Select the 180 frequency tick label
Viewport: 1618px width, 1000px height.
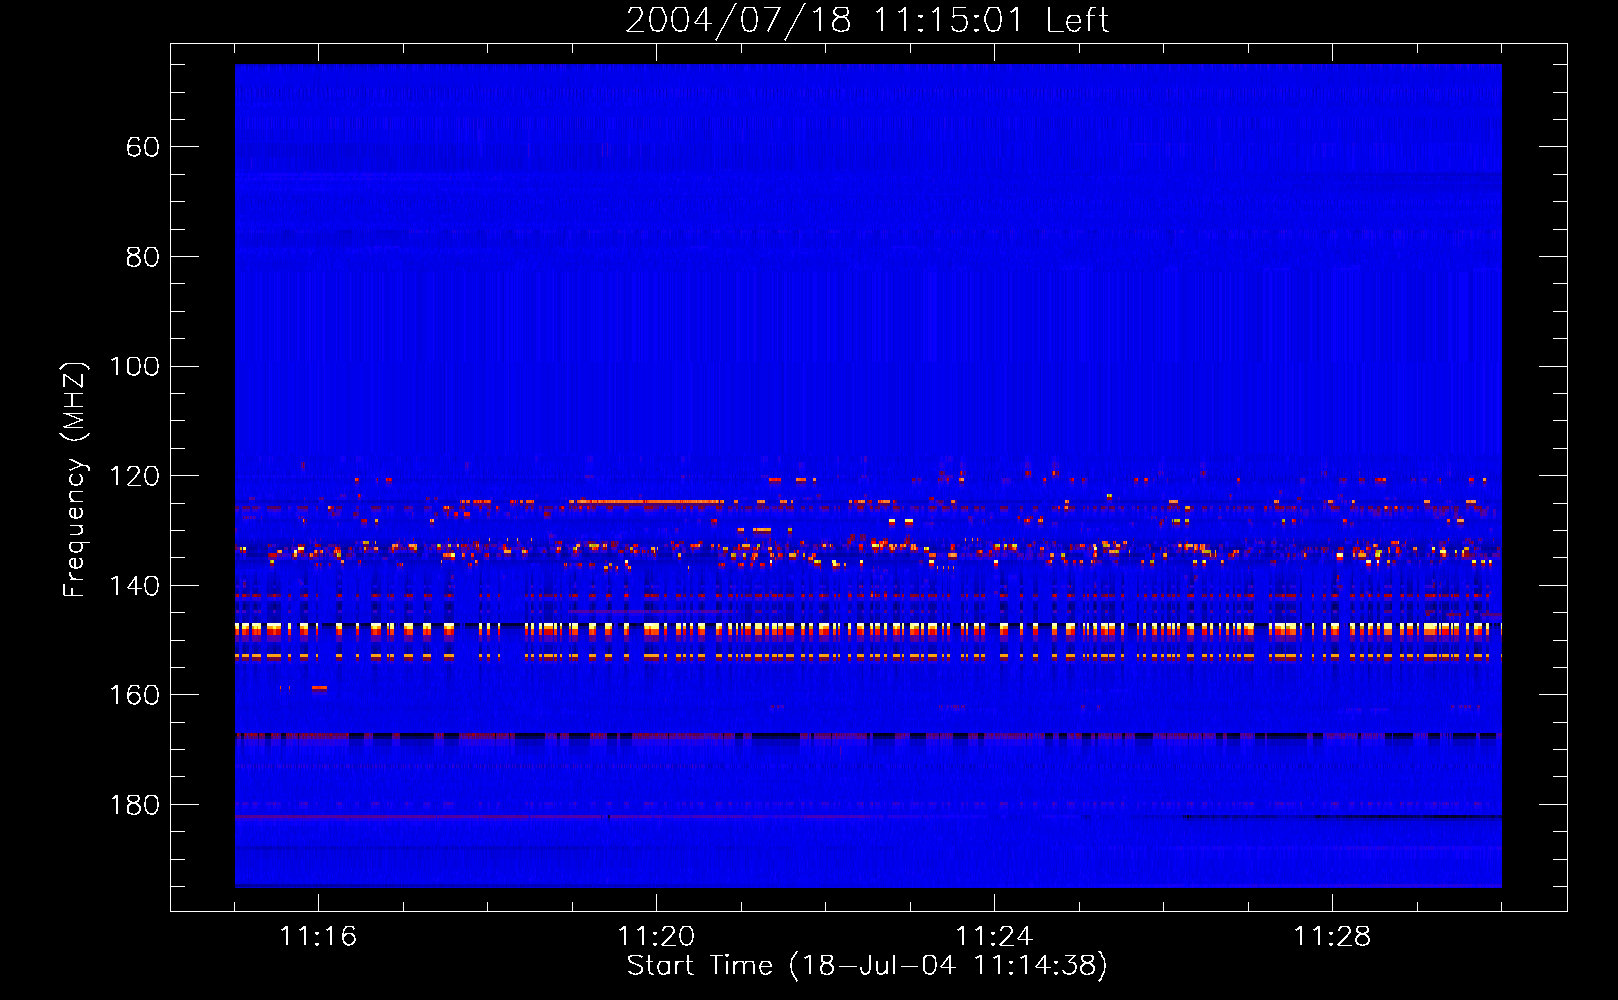(x=134, y=805)
